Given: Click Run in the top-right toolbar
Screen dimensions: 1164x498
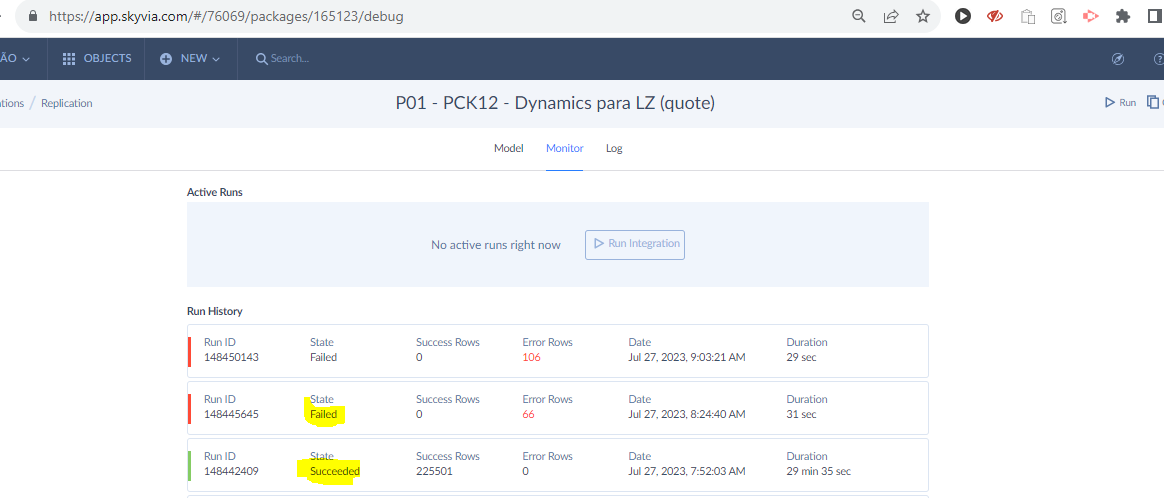Looking at the screenshot, I should 1120,102.
